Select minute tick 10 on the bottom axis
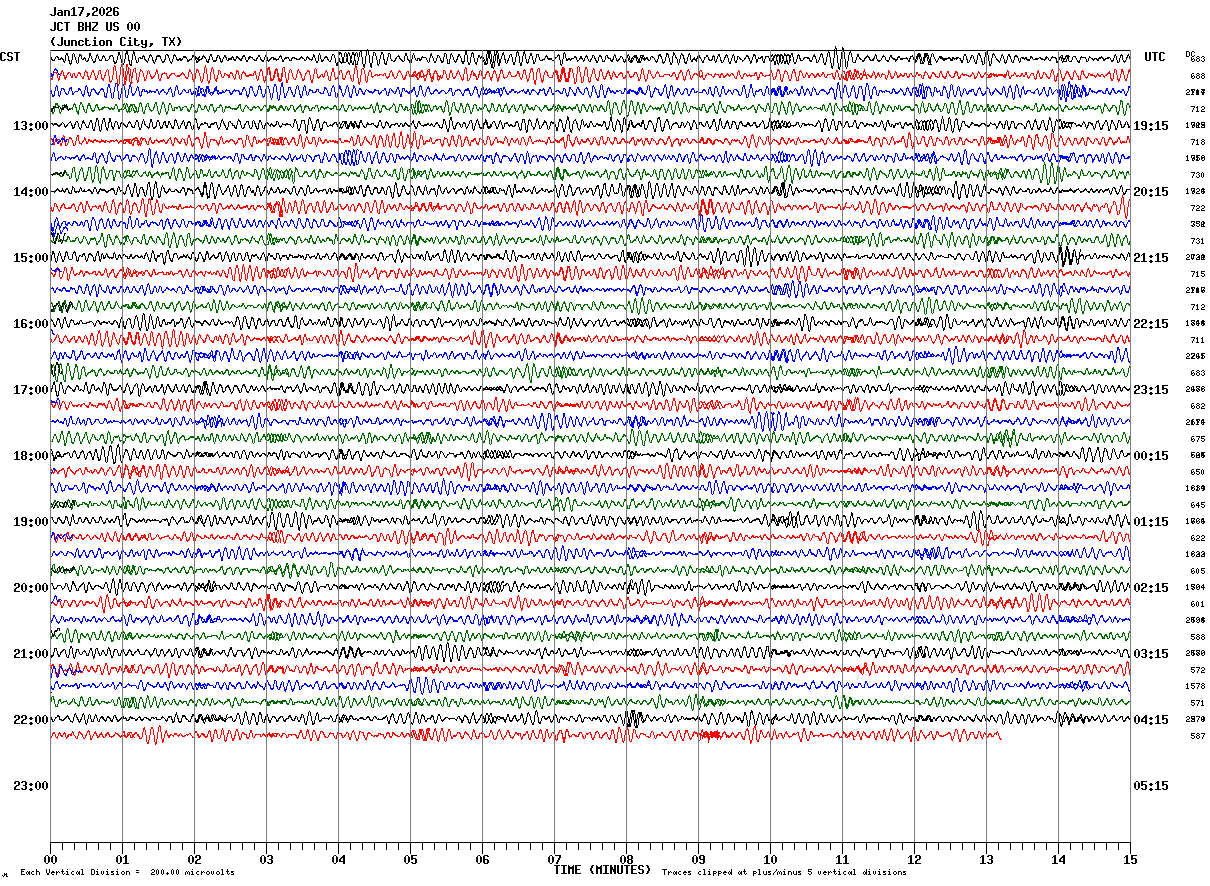This screenshot has height=886, width=1210. coord(770,859)
